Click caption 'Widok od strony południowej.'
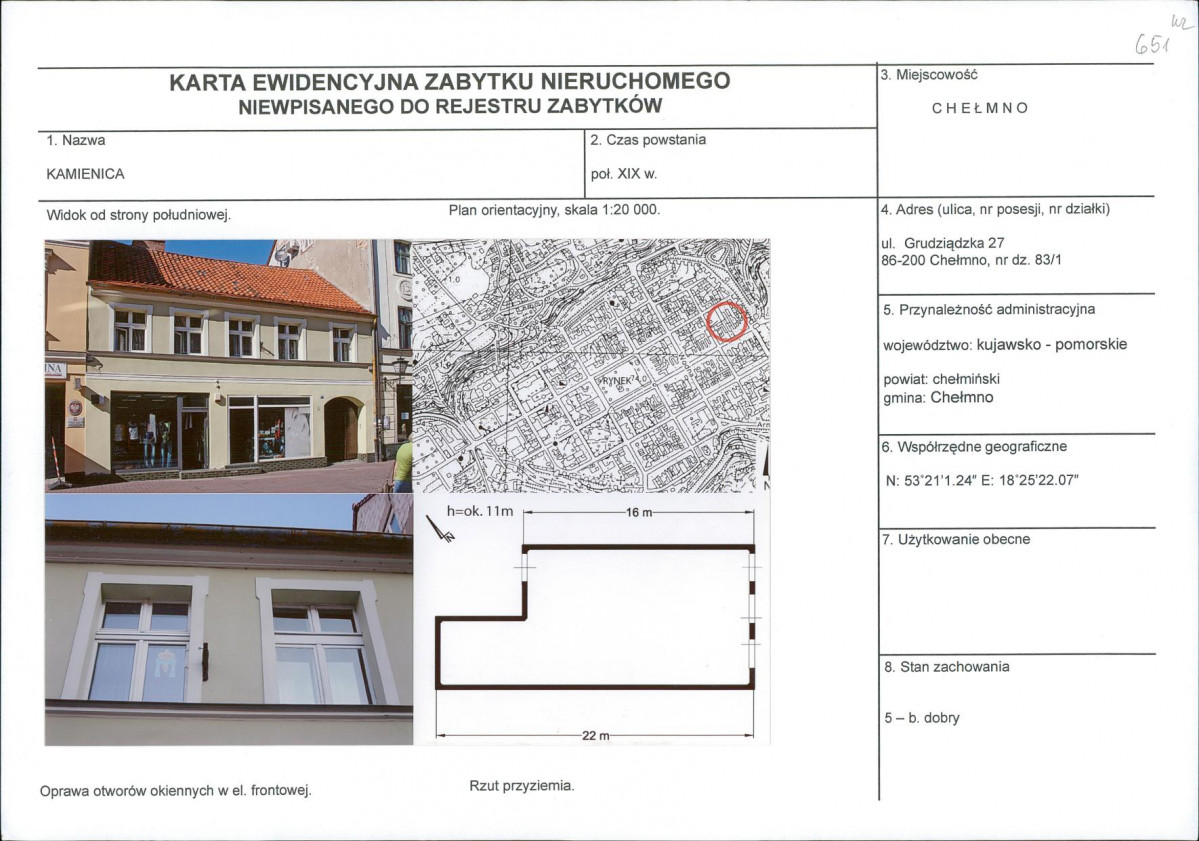 coord(138,216)
